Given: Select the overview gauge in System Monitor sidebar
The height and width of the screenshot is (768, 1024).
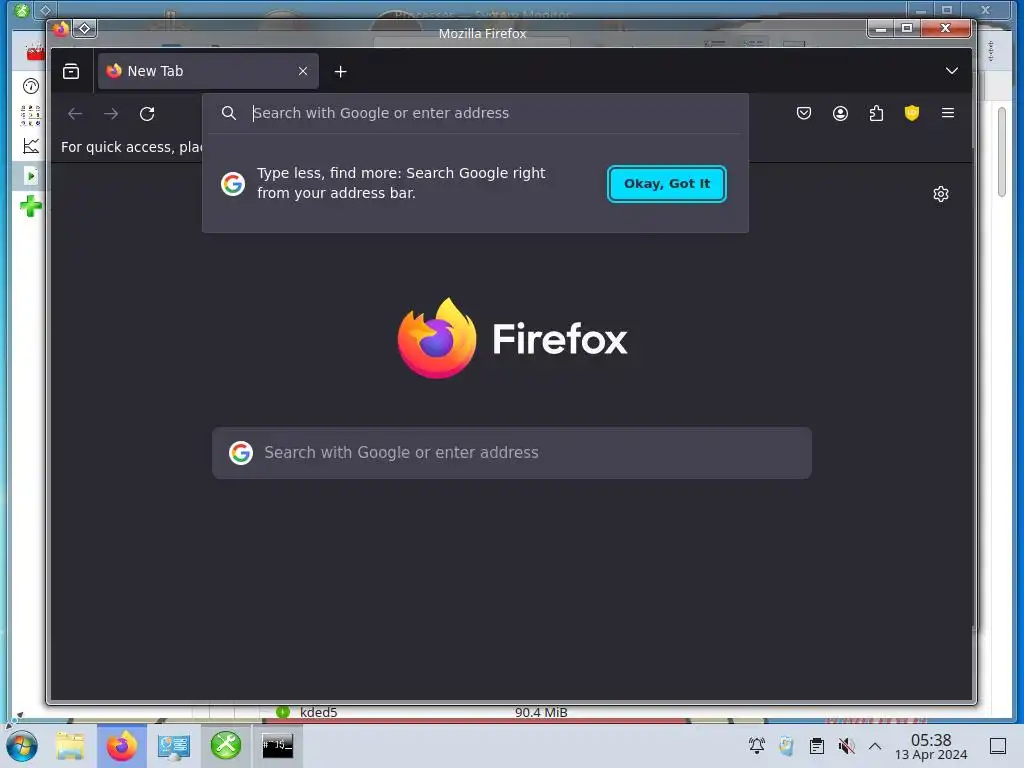Looking at the screenshot, I should [x=31, y=86].
